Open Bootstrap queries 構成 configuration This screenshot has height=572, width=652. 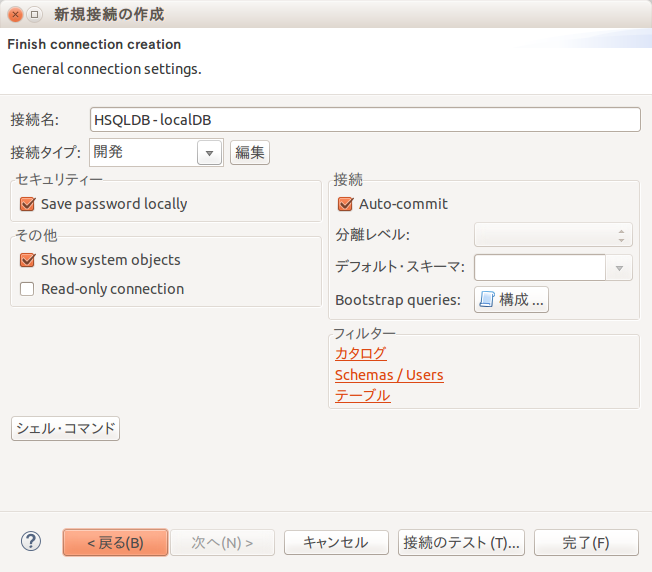511,299
